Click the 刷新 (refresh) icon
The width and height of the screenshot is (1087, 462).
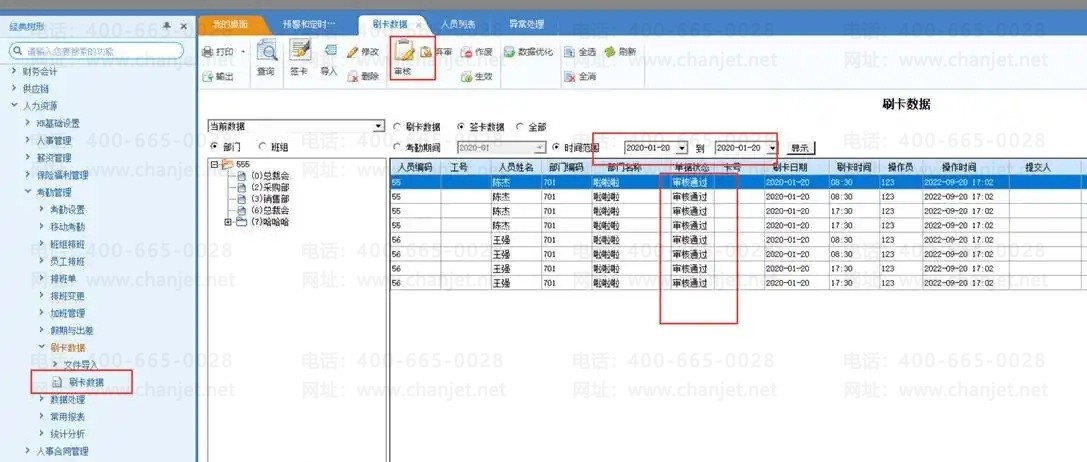[x=620, y=51]
